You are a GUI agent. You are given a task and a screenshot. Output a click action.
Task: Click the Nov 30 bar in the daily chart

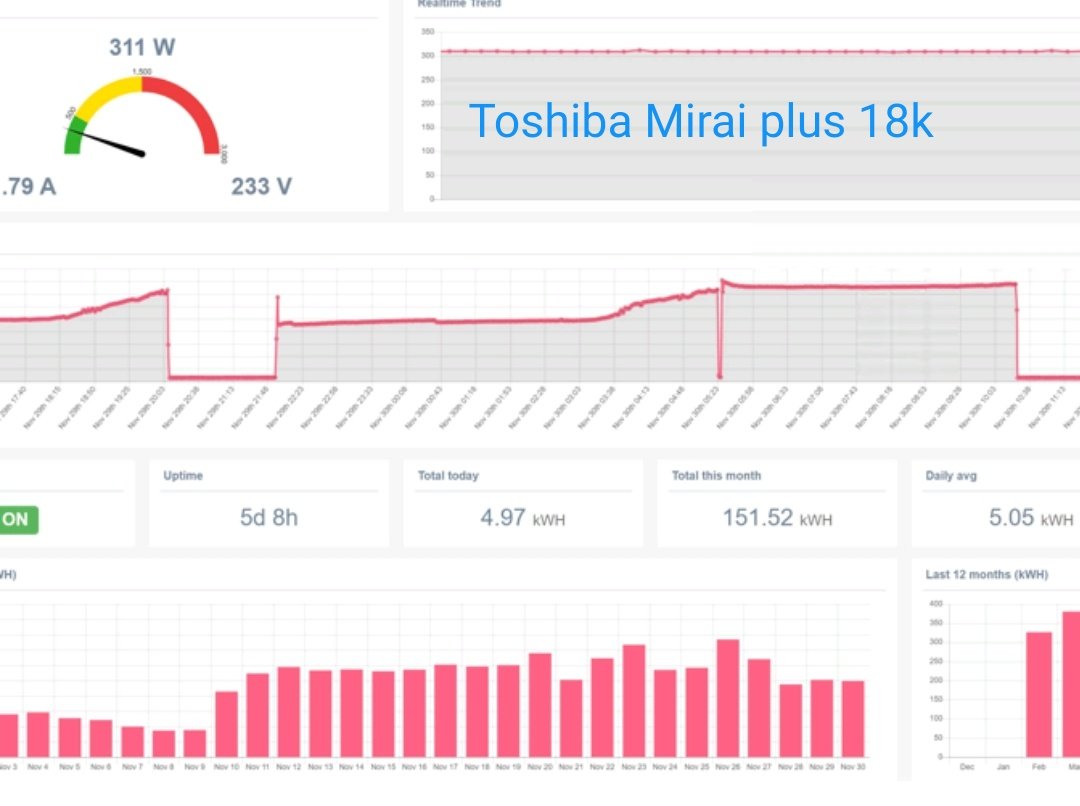pos(853,719)
